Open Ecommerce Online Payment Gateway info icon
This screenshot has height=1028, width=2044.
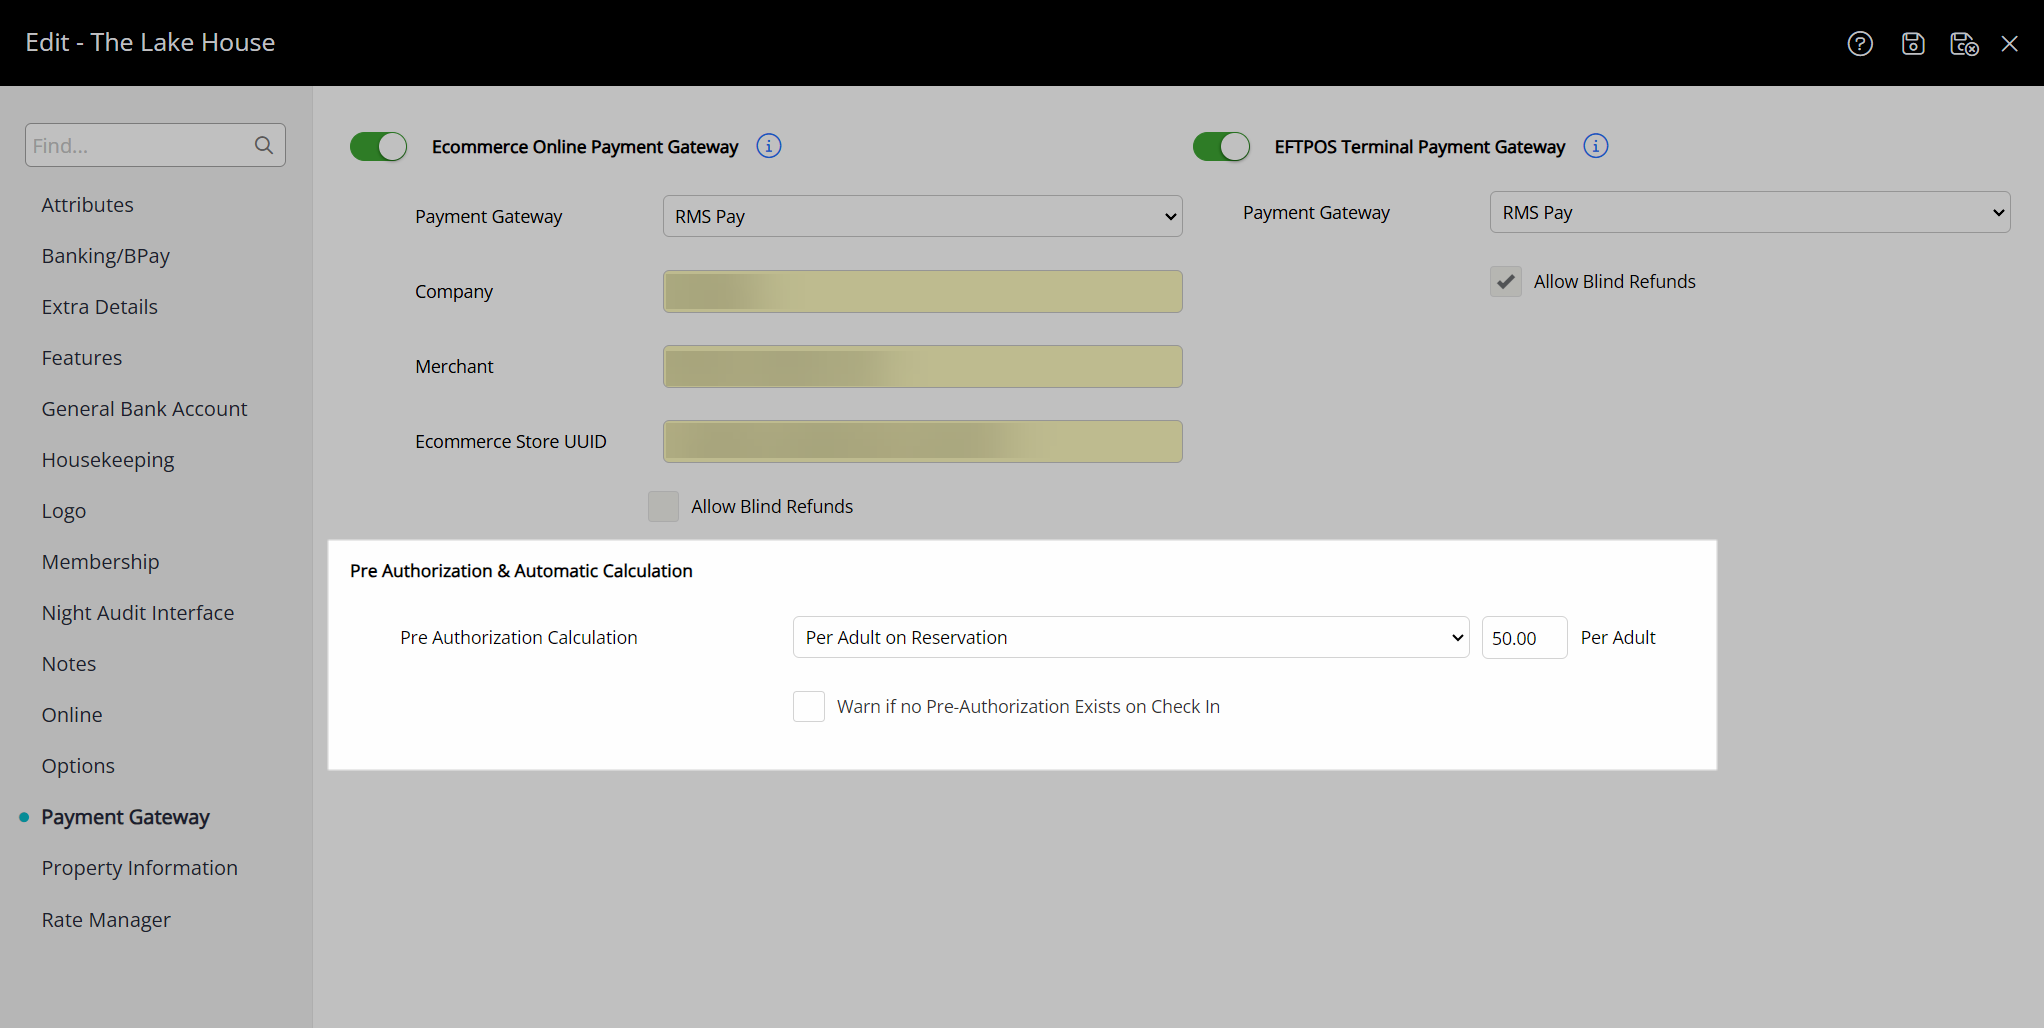pos(769,146)
